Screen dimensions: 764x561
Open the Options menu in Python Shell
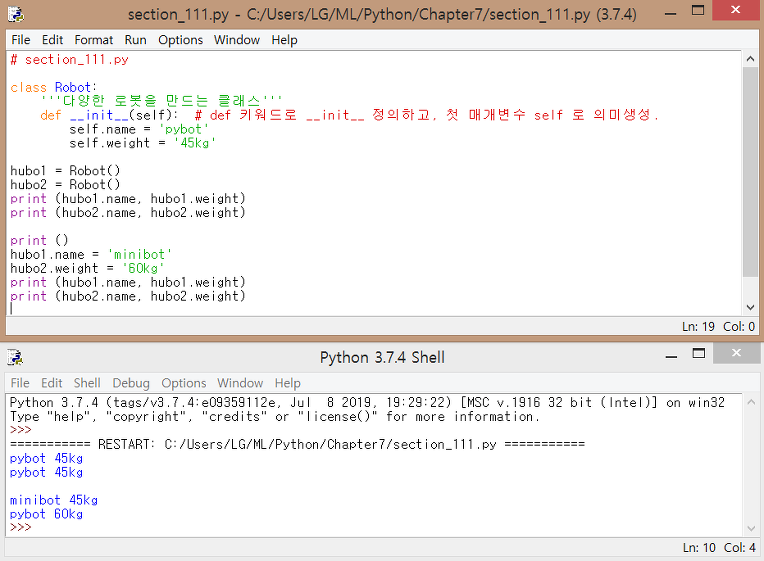point(184,383)
